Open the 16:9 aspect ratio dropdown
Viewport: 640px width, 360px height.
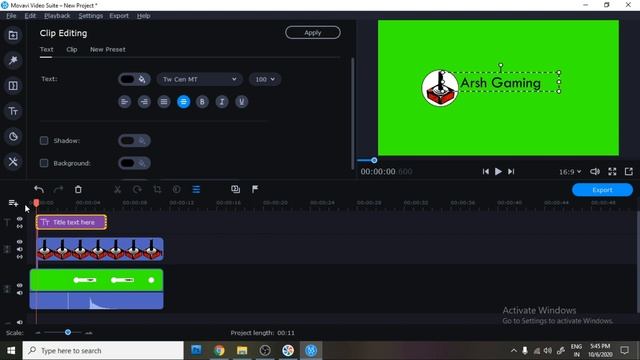pyautogui.click(x=570, y=172)
